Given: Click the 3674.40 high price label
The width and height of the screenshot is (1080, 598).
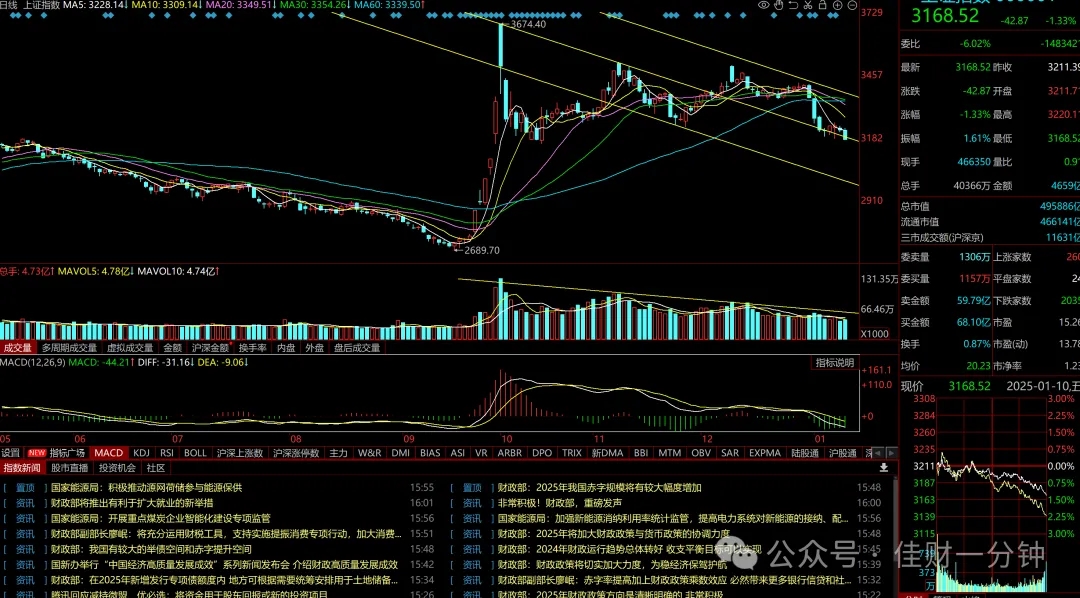Looking at the screenshot, I should click(528, 24).
